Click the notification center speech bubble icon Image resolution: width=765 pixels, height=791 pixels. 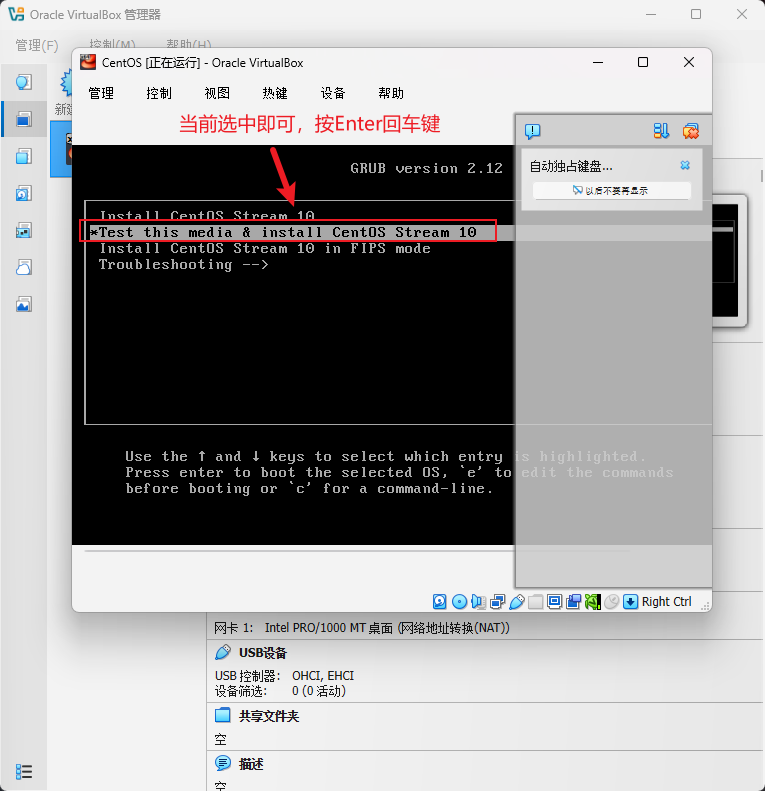click(x=532, y=131)
